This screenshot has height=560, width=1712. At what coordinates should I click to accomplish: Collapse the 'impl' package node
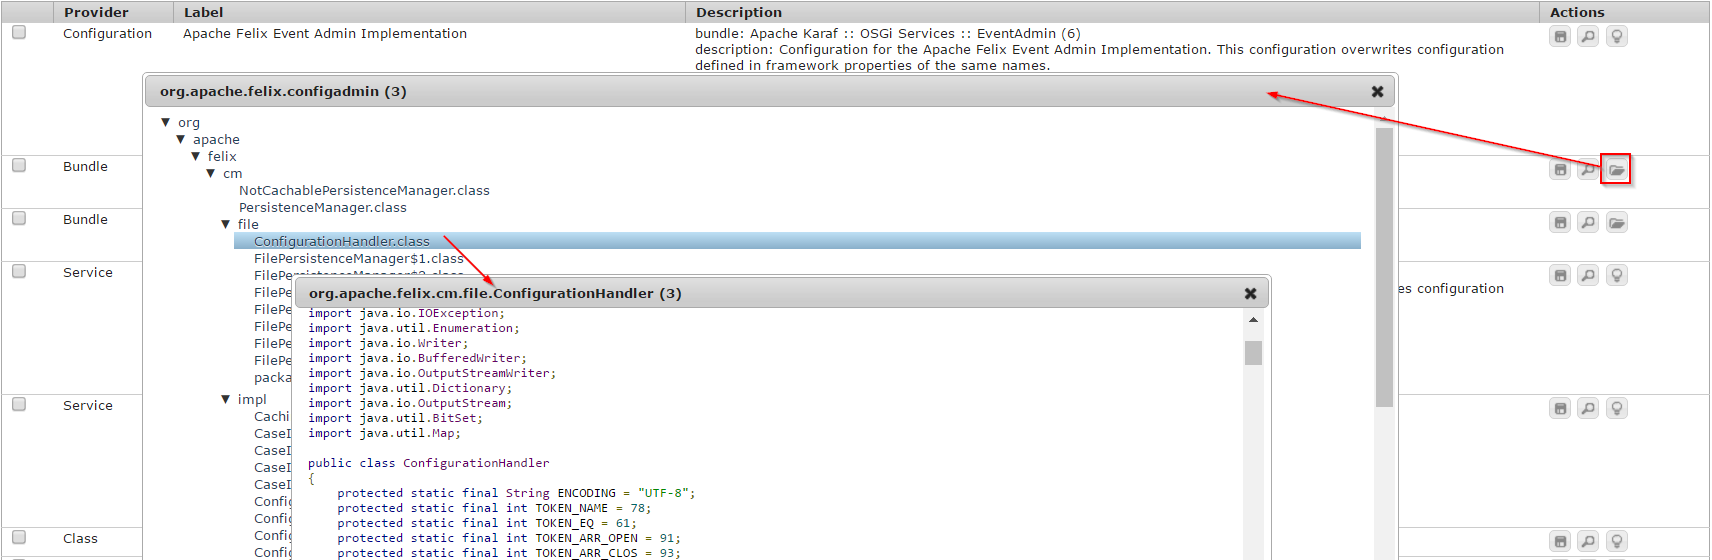(x=226, y=399)
